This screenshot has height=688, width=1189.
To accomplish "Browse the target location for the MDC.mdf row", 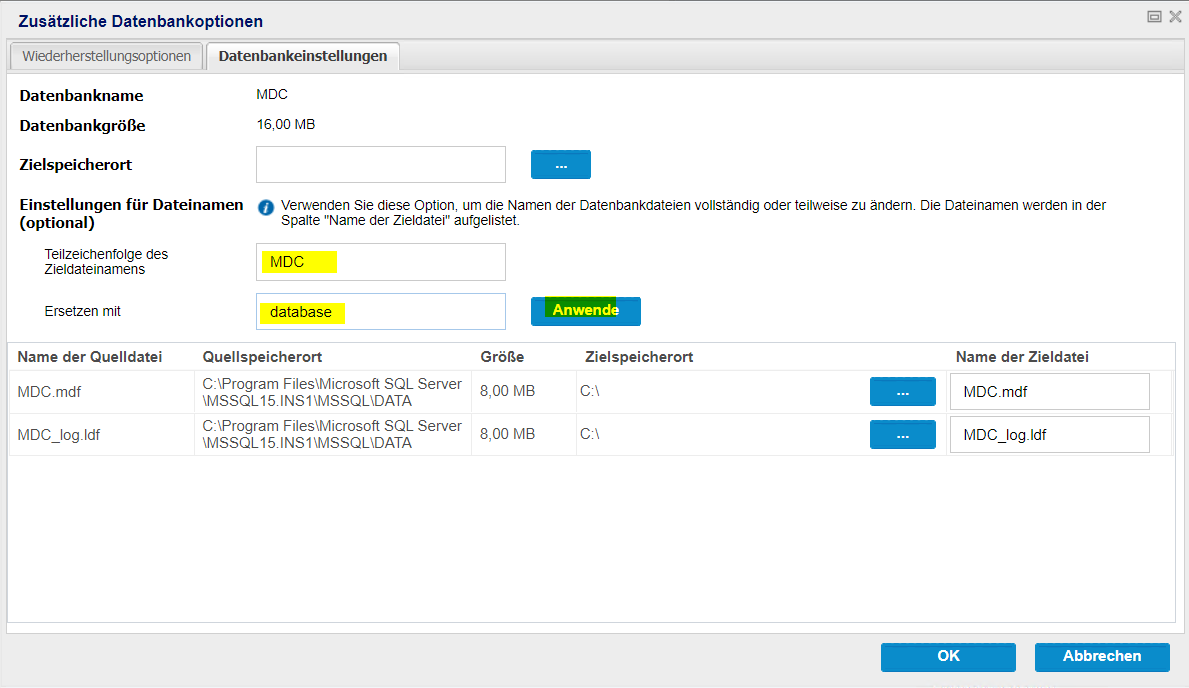I will (902, 392).
